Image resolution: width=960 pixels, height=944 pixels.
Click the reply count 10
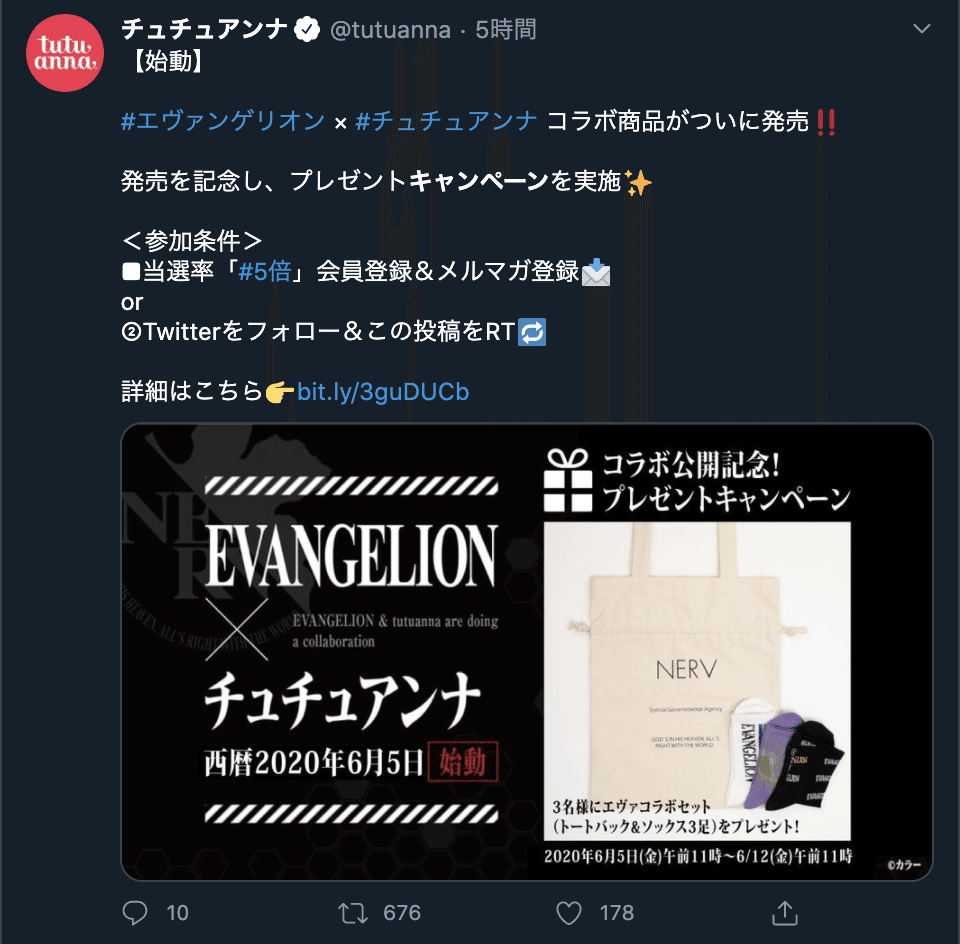tap(178, 913)
